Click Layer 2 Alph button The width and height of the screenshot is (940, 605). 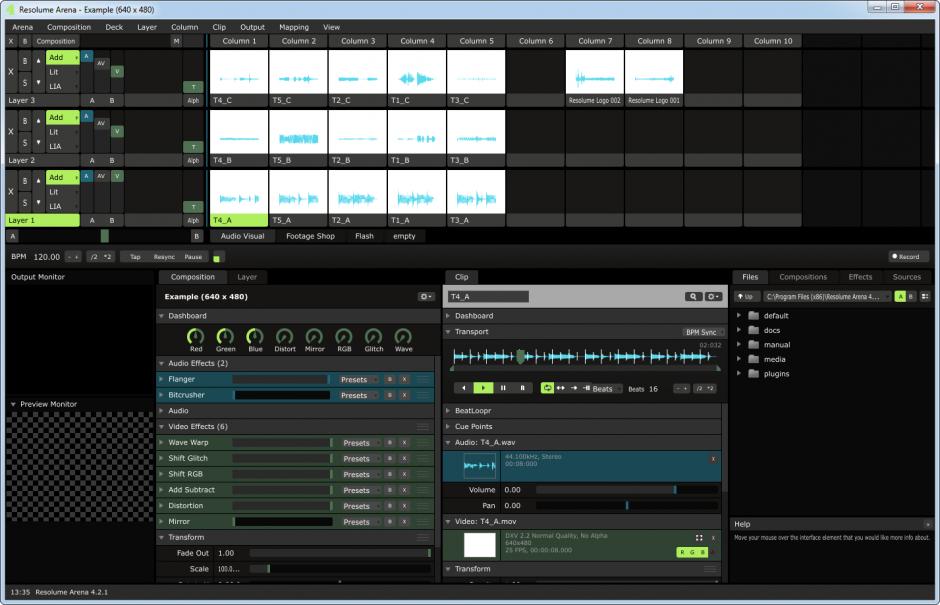click(193, 161)
